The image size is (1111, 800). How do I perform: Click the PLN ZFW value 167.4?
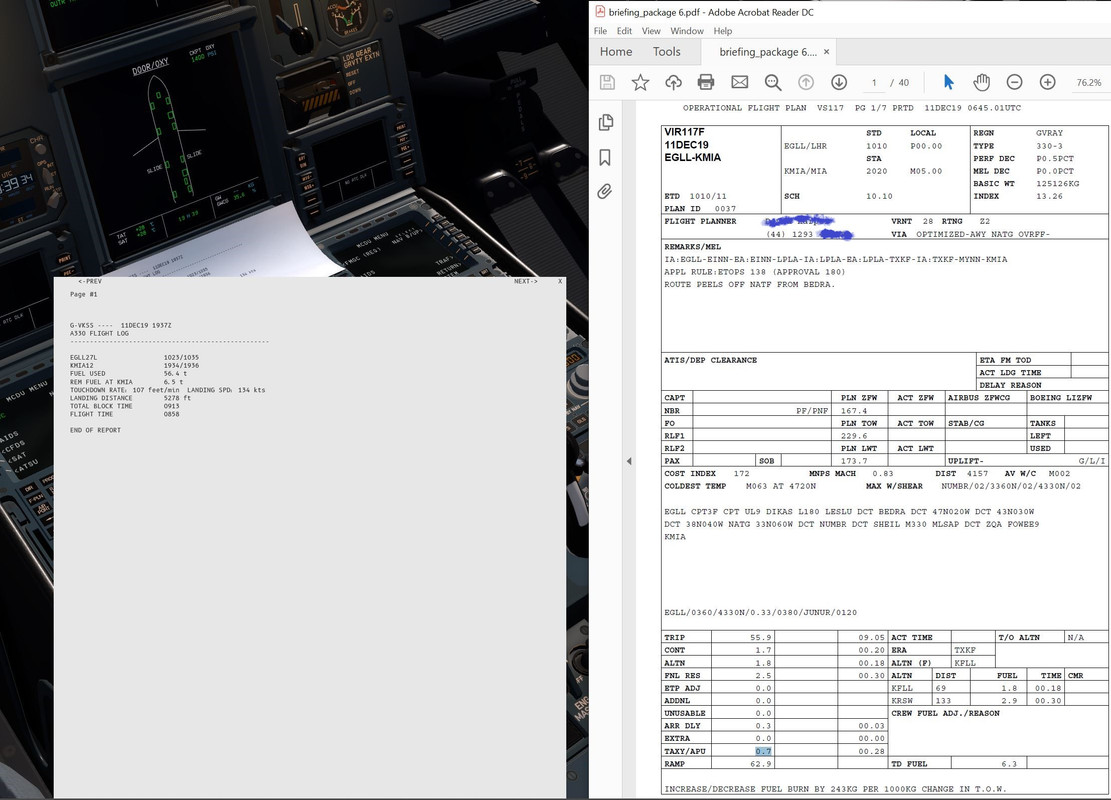(x=854, y=411)
